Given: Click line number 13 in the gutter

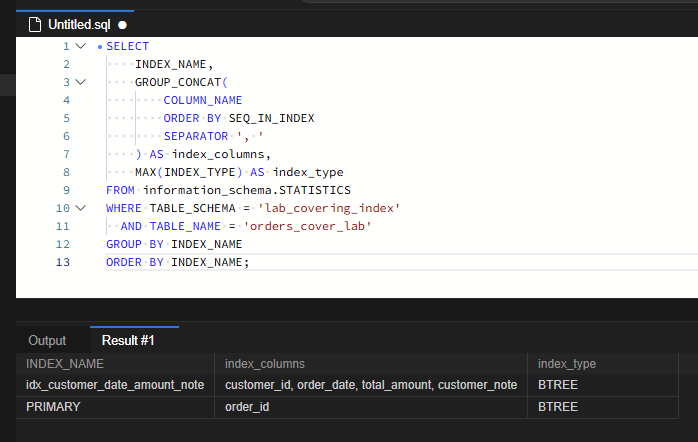Looking at the screenshot, I should (x=63, y=262).
